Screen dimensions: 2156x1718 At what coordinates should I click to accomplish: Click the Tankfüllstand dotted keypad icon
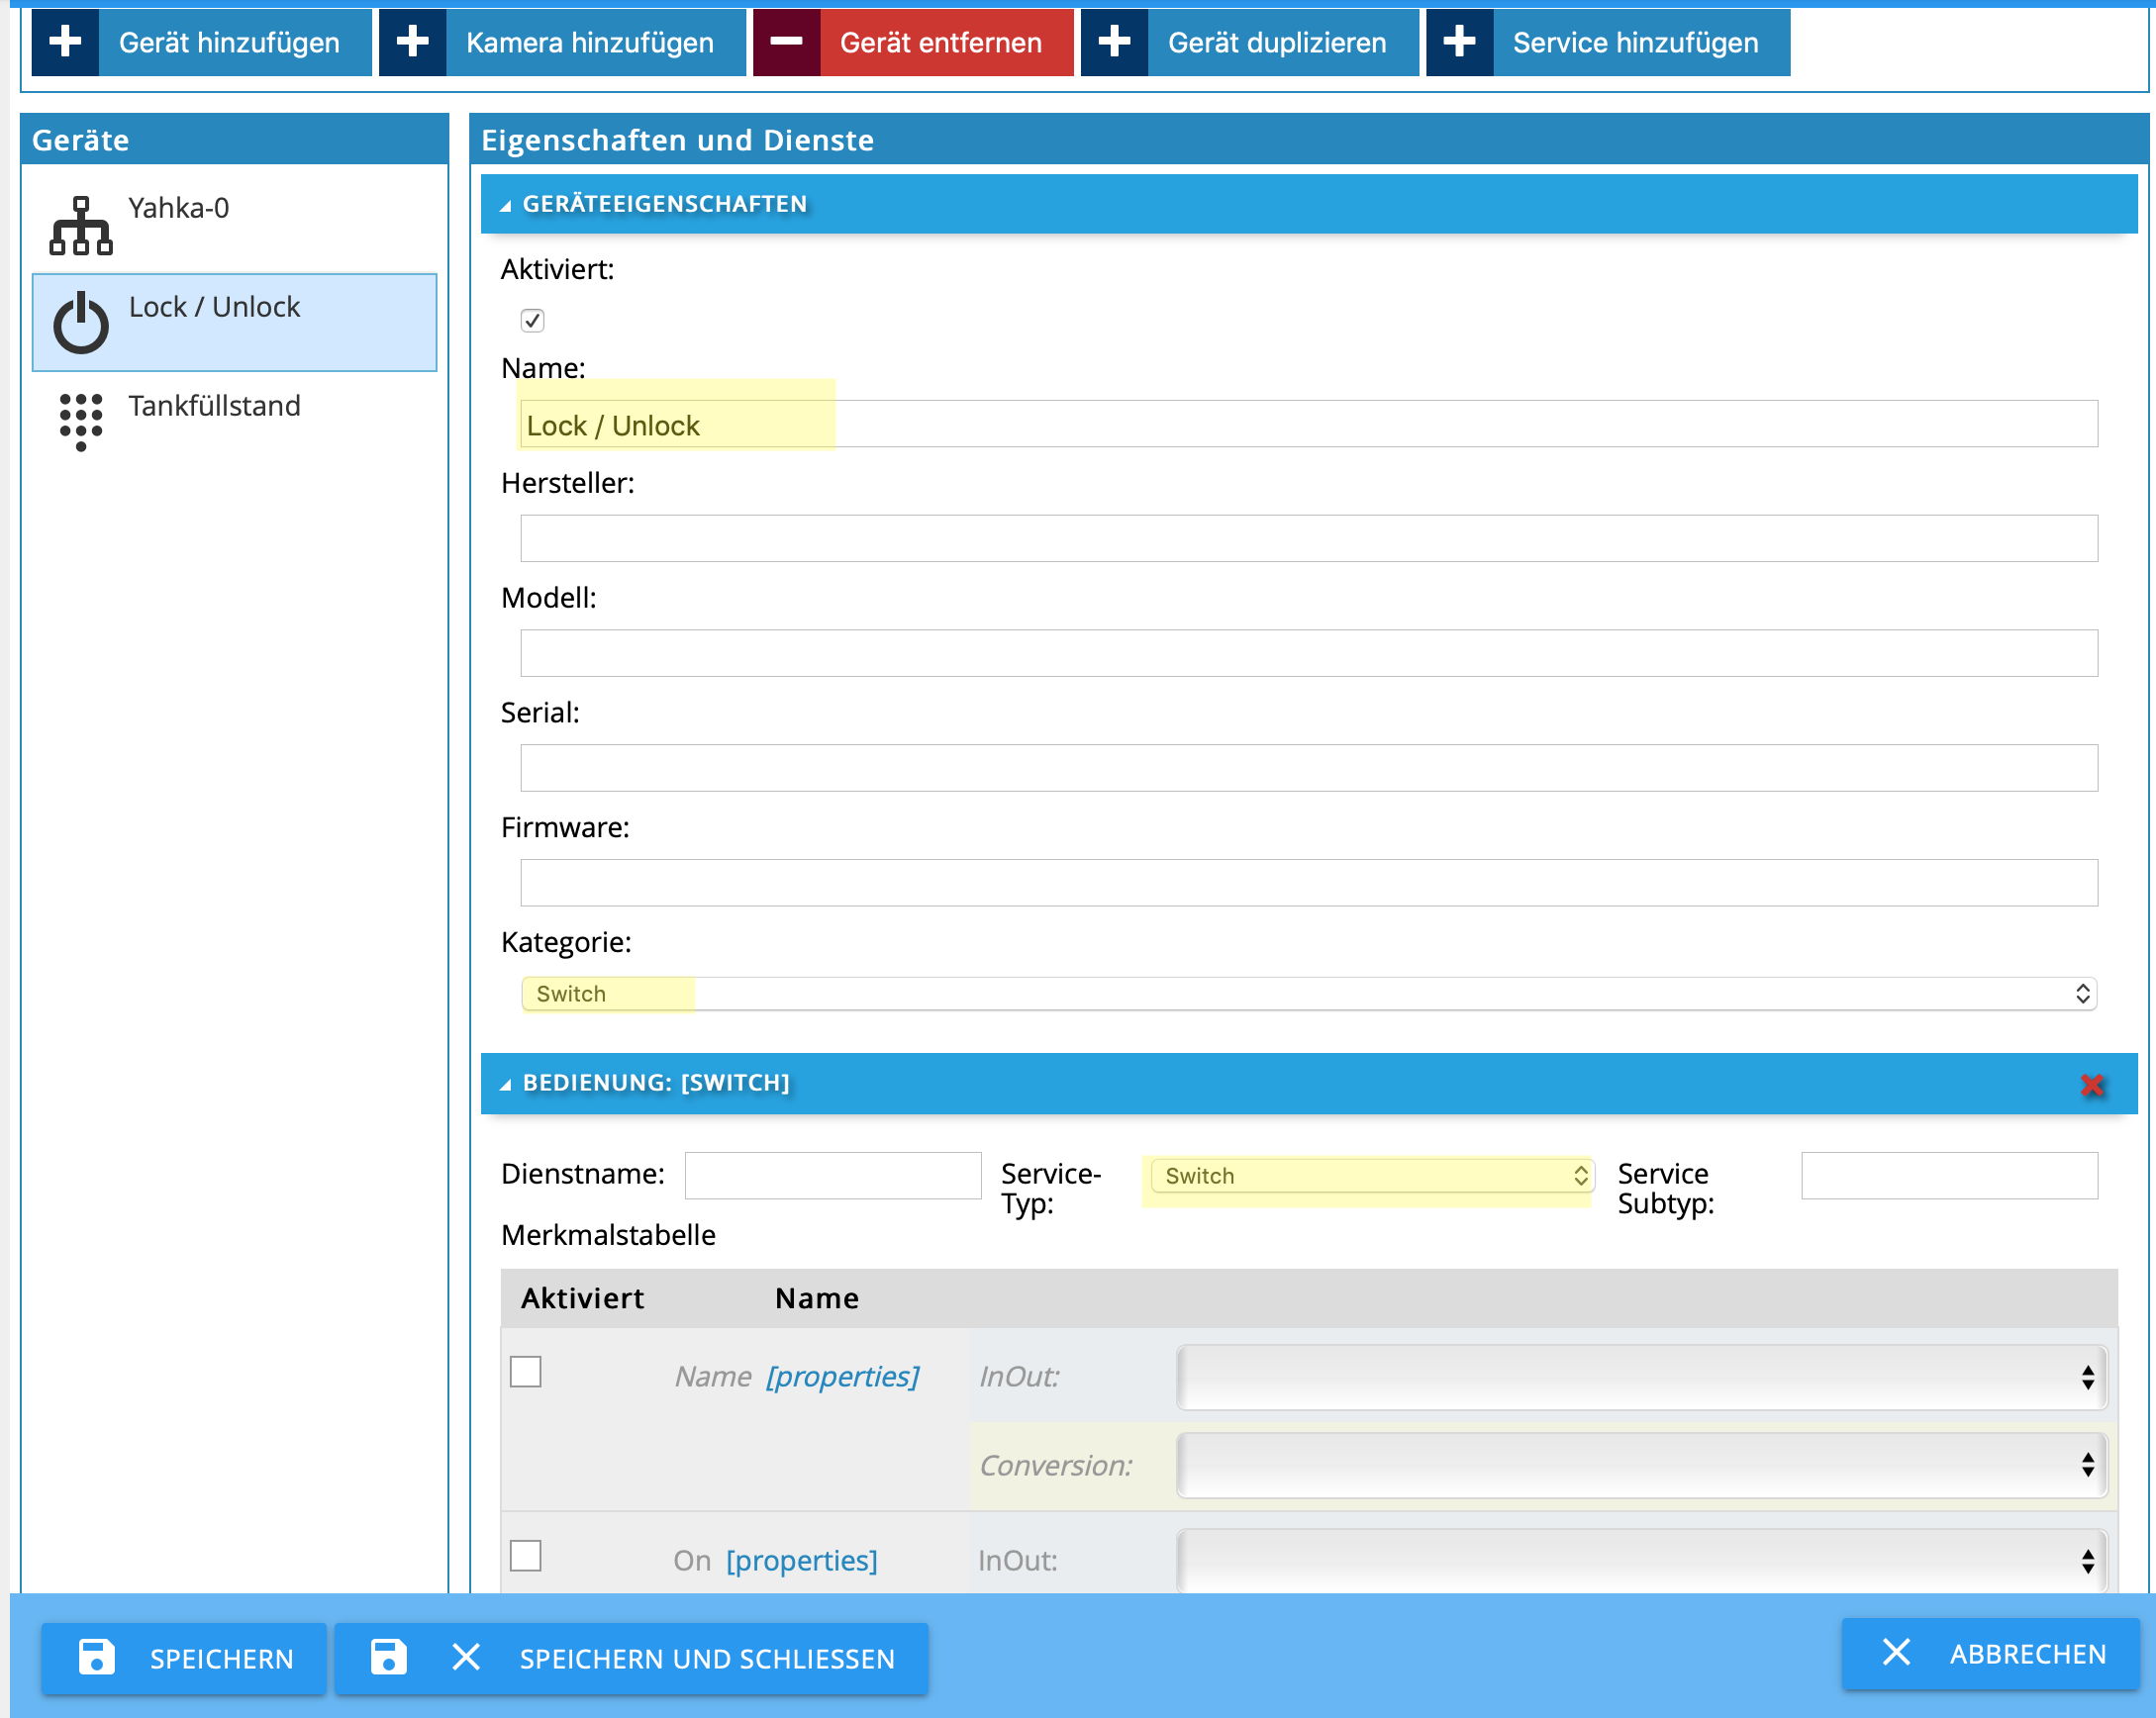click(80, 421)
